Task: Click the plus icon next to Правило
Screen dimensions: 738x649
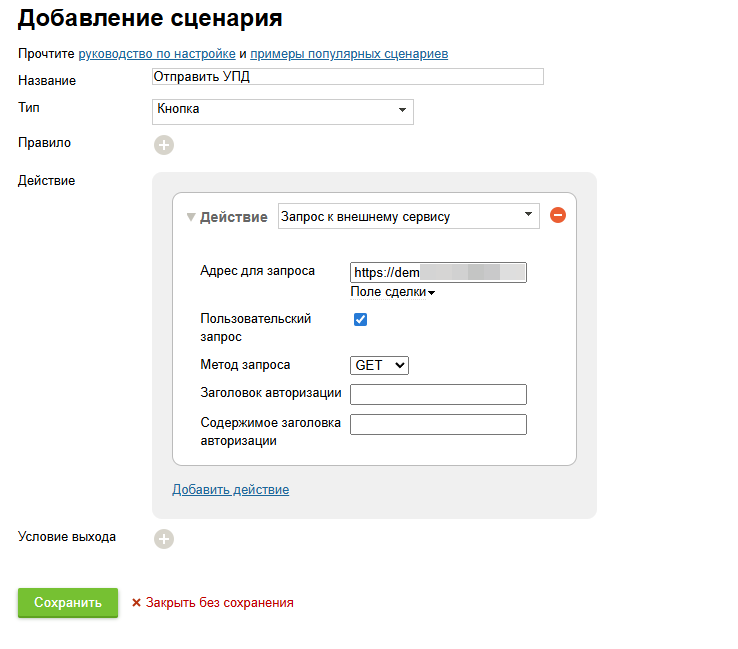Action: 164,145
